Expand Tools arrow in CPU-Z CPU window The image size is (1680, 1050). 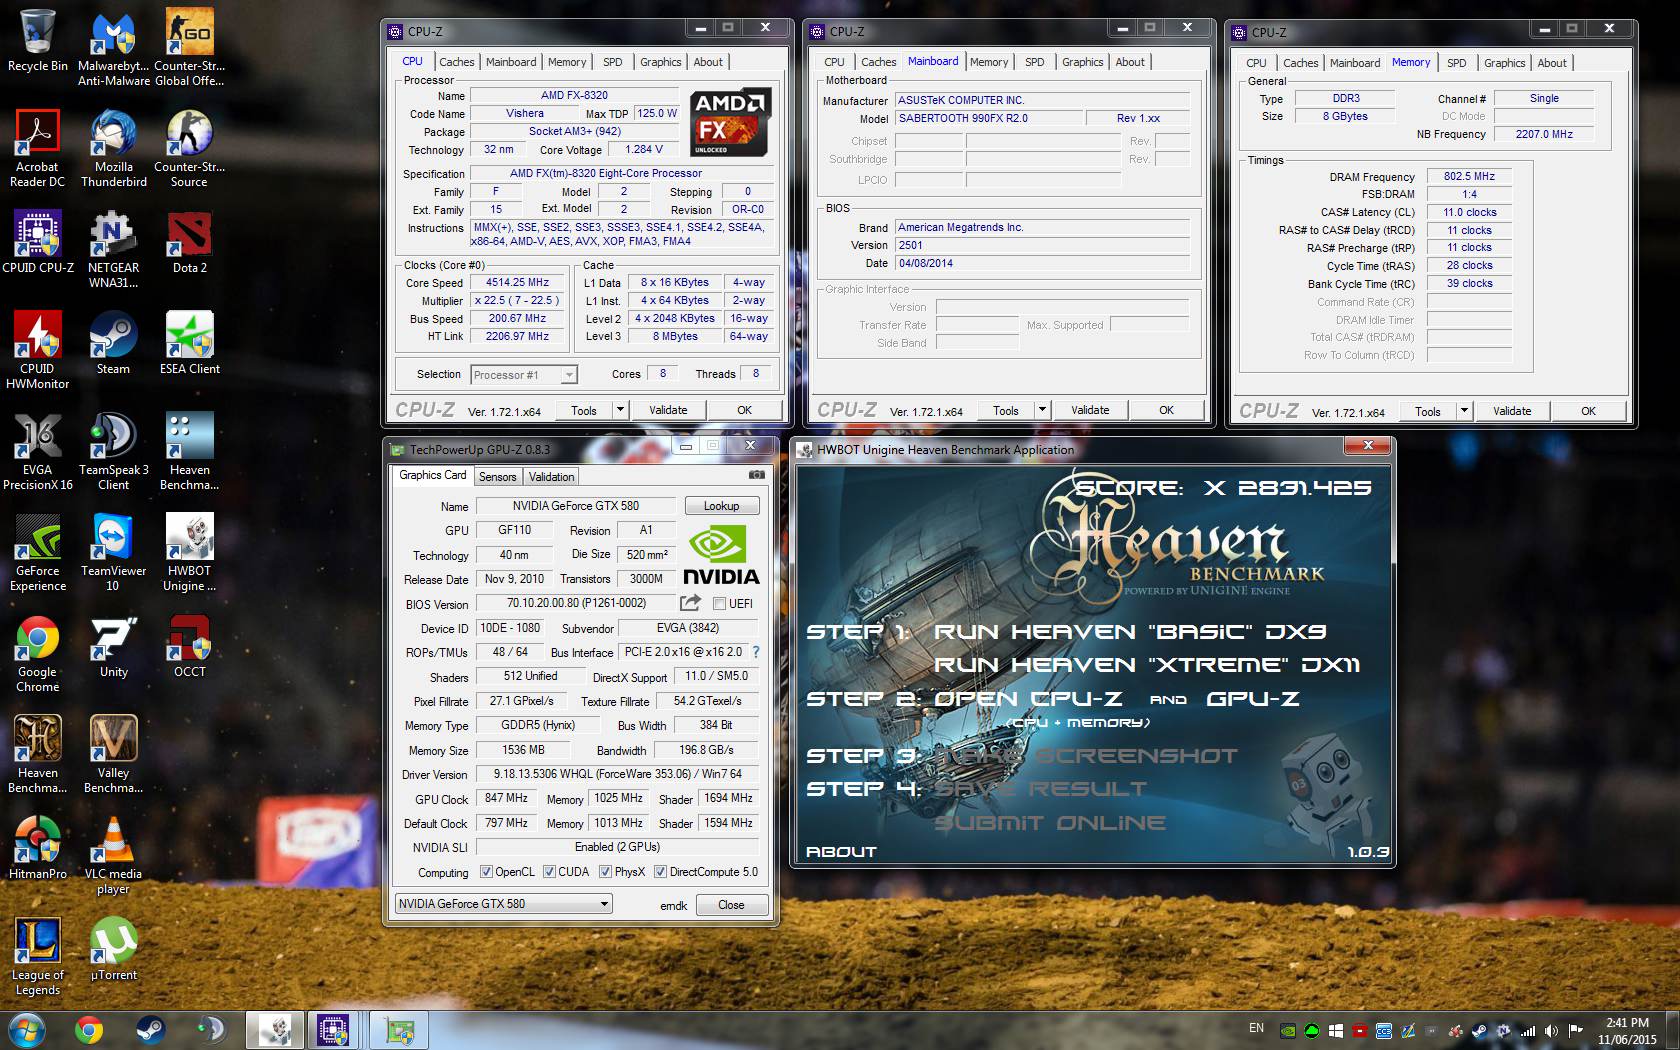(x=620, y=410)
